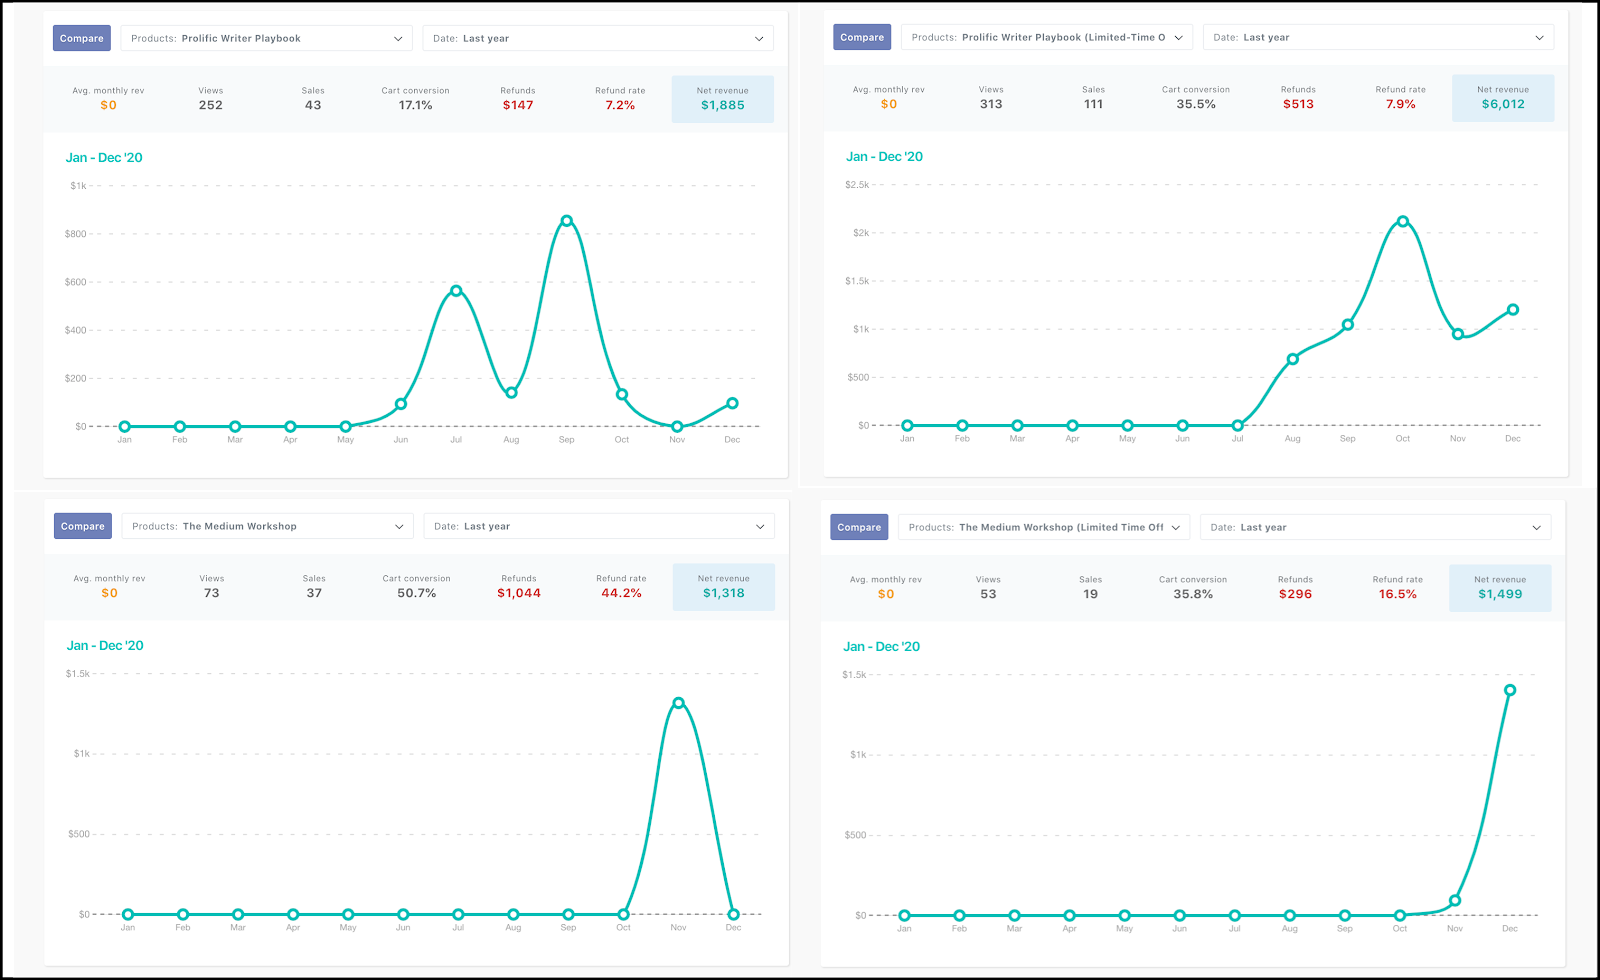Click Sep peak point on Prolific Writer Playbook chart
The height and width of the screenshot is (980, 1600).
click(567, 221)
